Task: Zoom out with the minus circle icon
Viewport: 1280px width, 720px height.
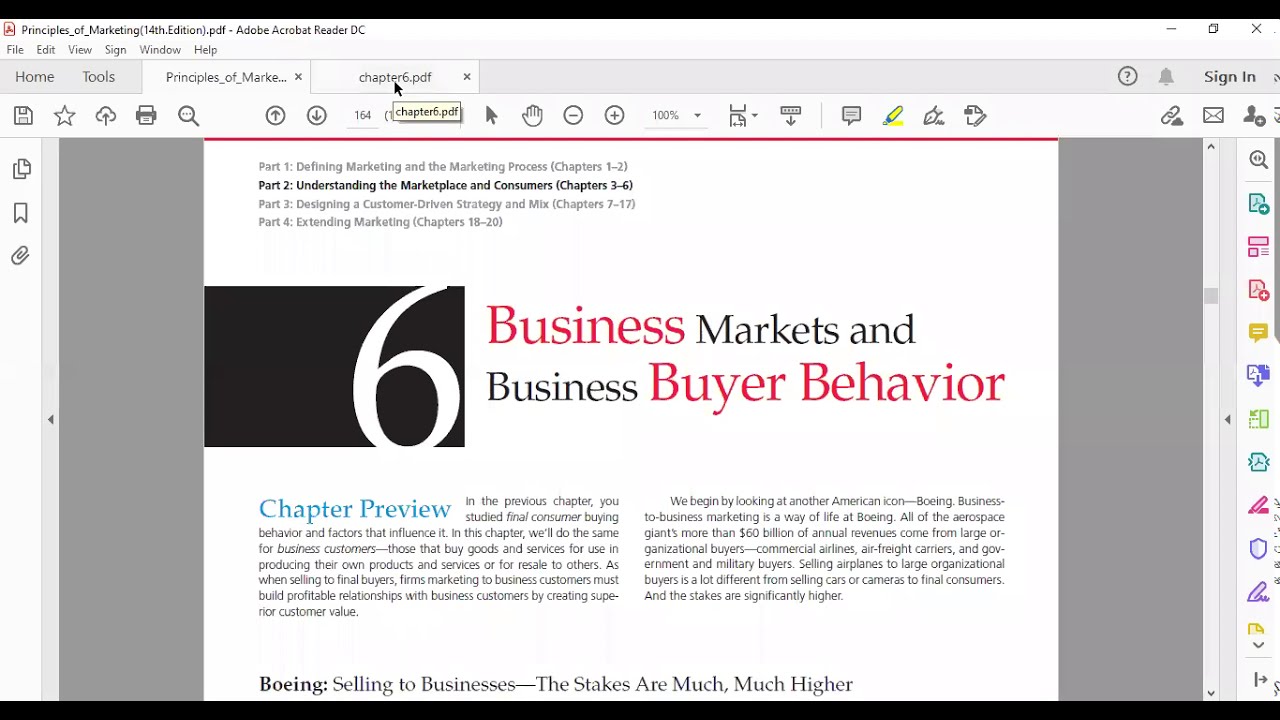Action: pyautogui.click(x=573, y=116)
